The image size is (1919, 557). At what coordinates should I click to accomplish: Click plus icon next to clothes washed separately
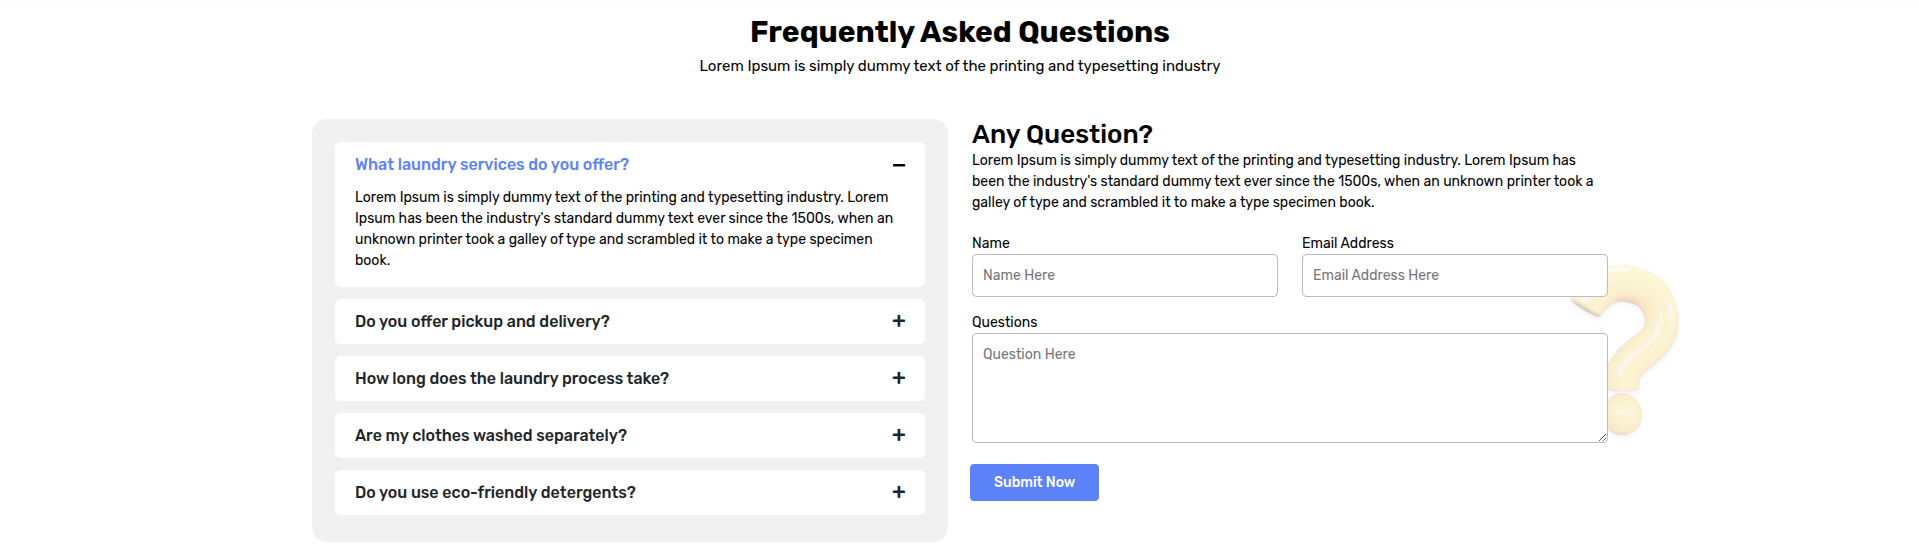pos(898,435)
